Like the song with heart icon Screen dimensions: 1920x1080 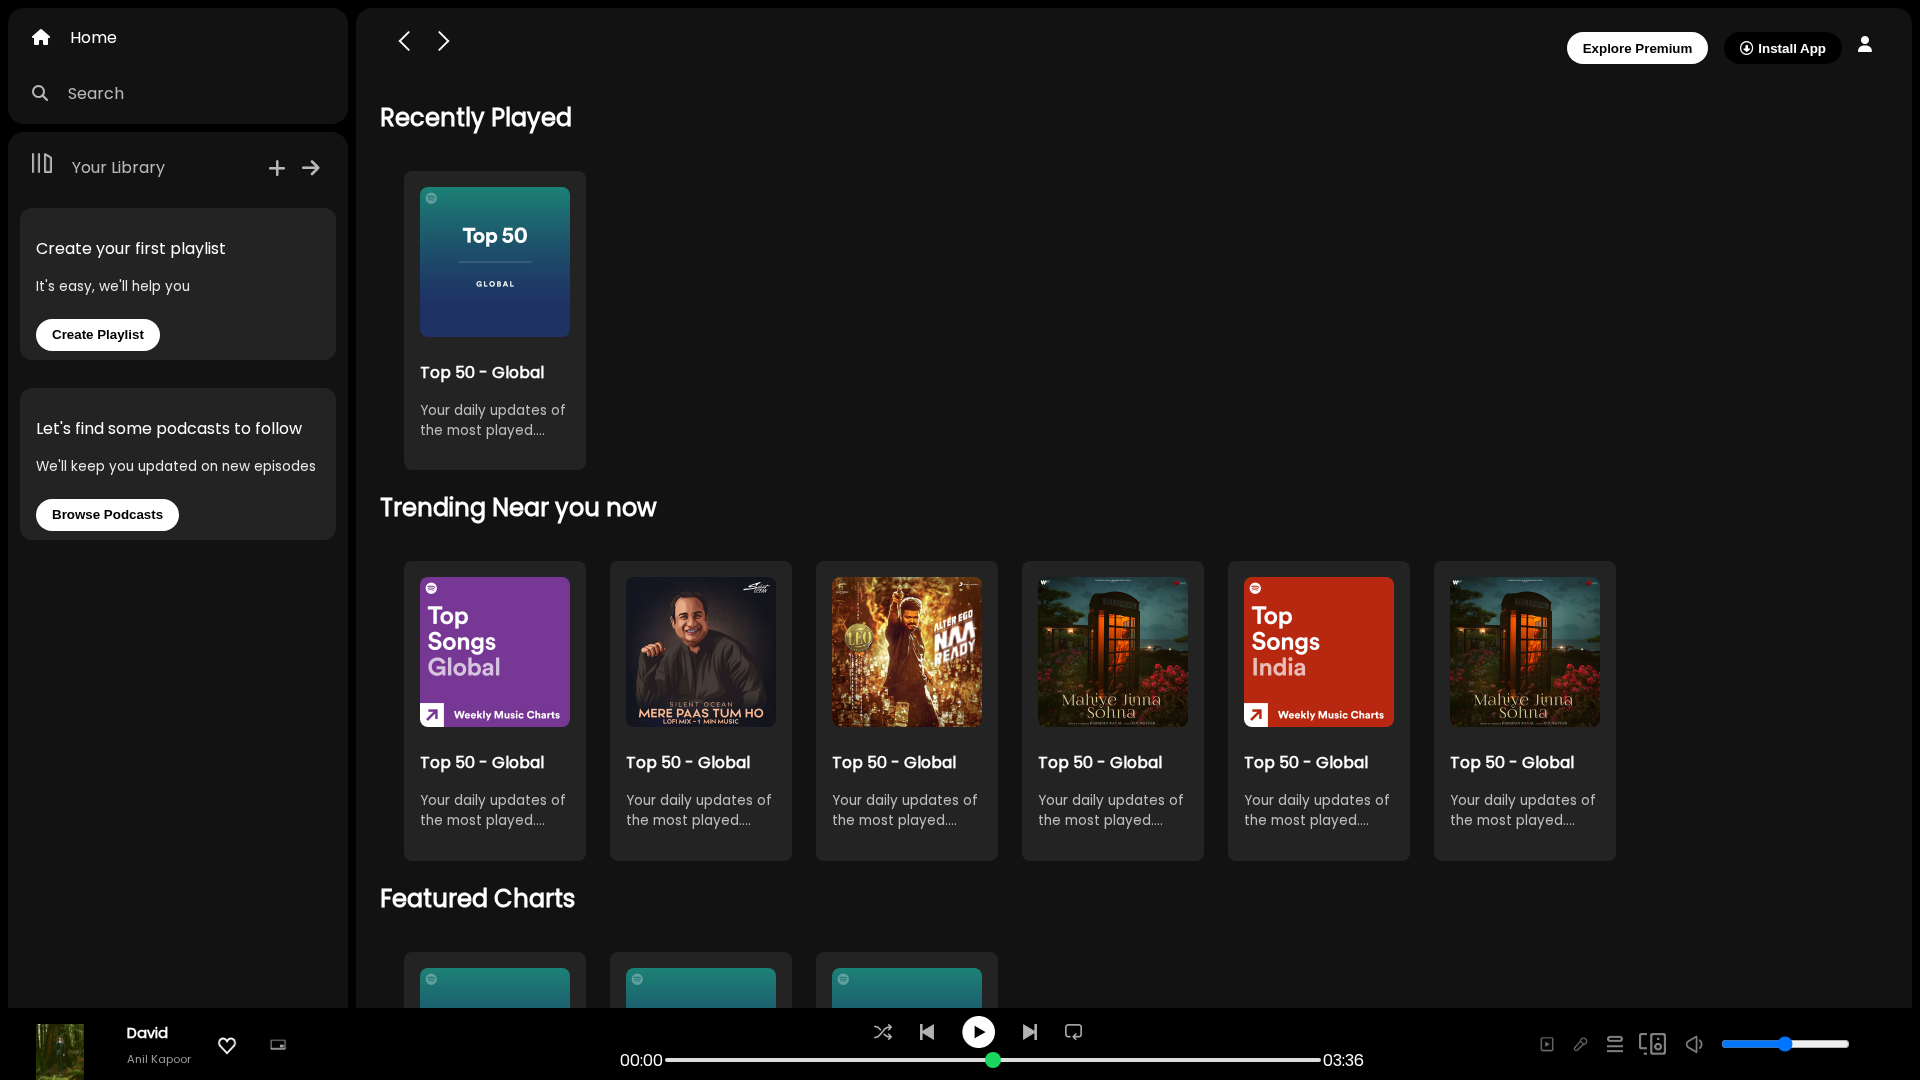tap(227, 1045)
